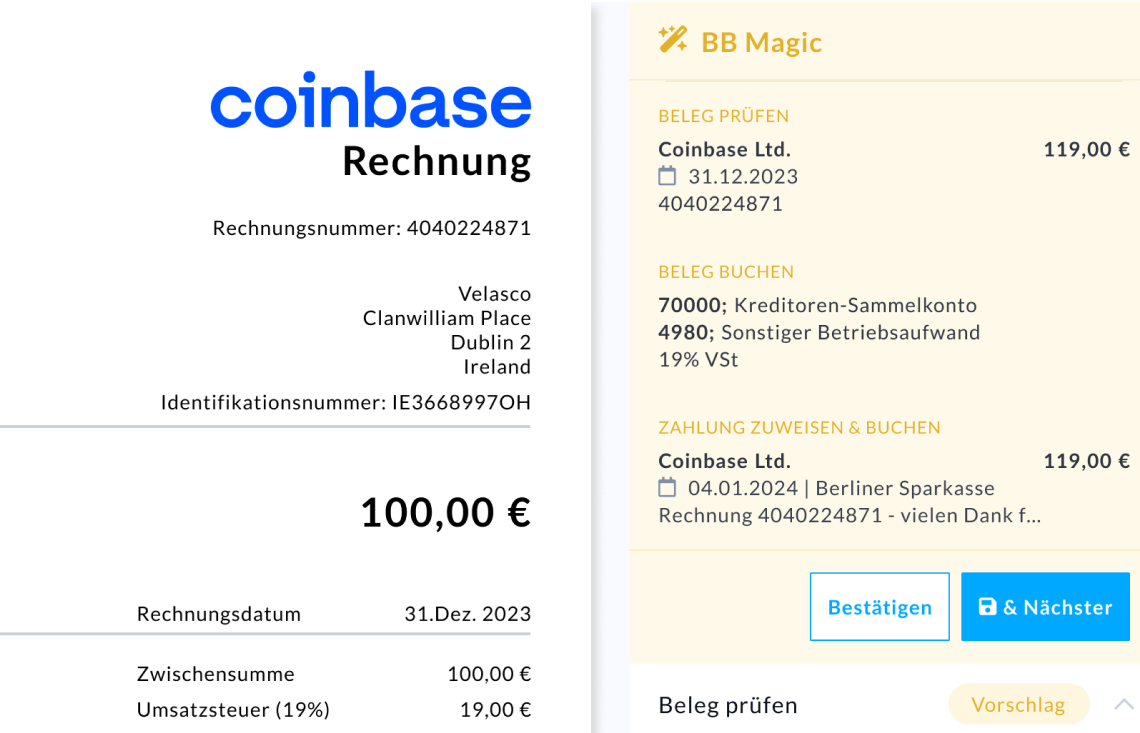The width and height of the screenshot is (1140, 733).
Task: Select account 70000 Kreditoren-Sammelkonto line
Action: (817, 305)
